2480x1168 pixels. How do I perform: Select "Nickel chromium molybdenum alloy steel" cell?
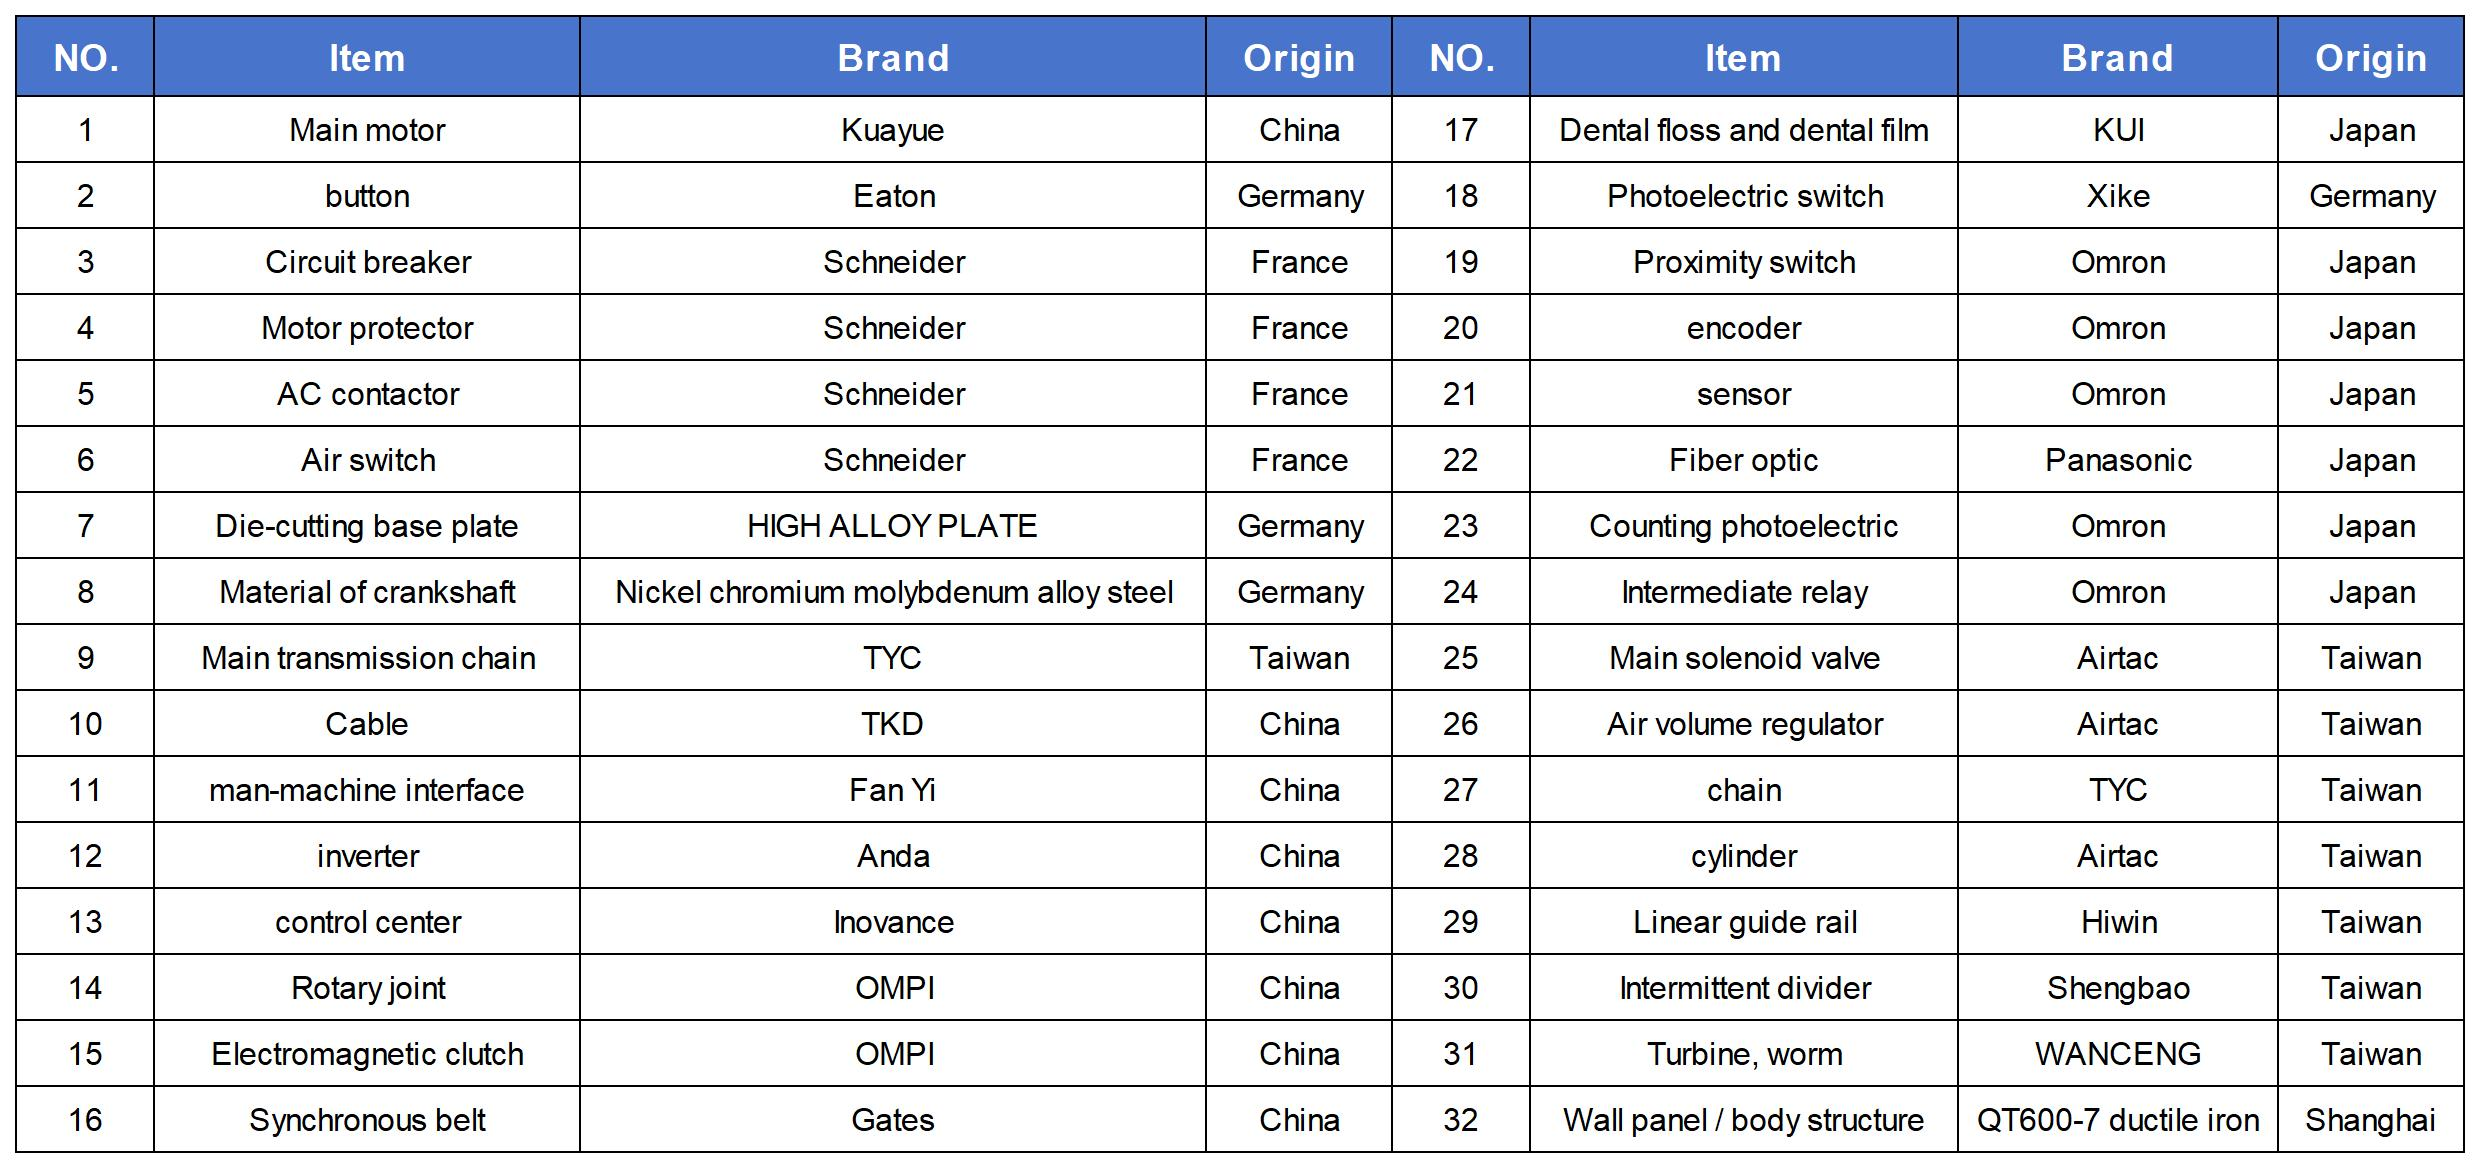tap(893, 592)
